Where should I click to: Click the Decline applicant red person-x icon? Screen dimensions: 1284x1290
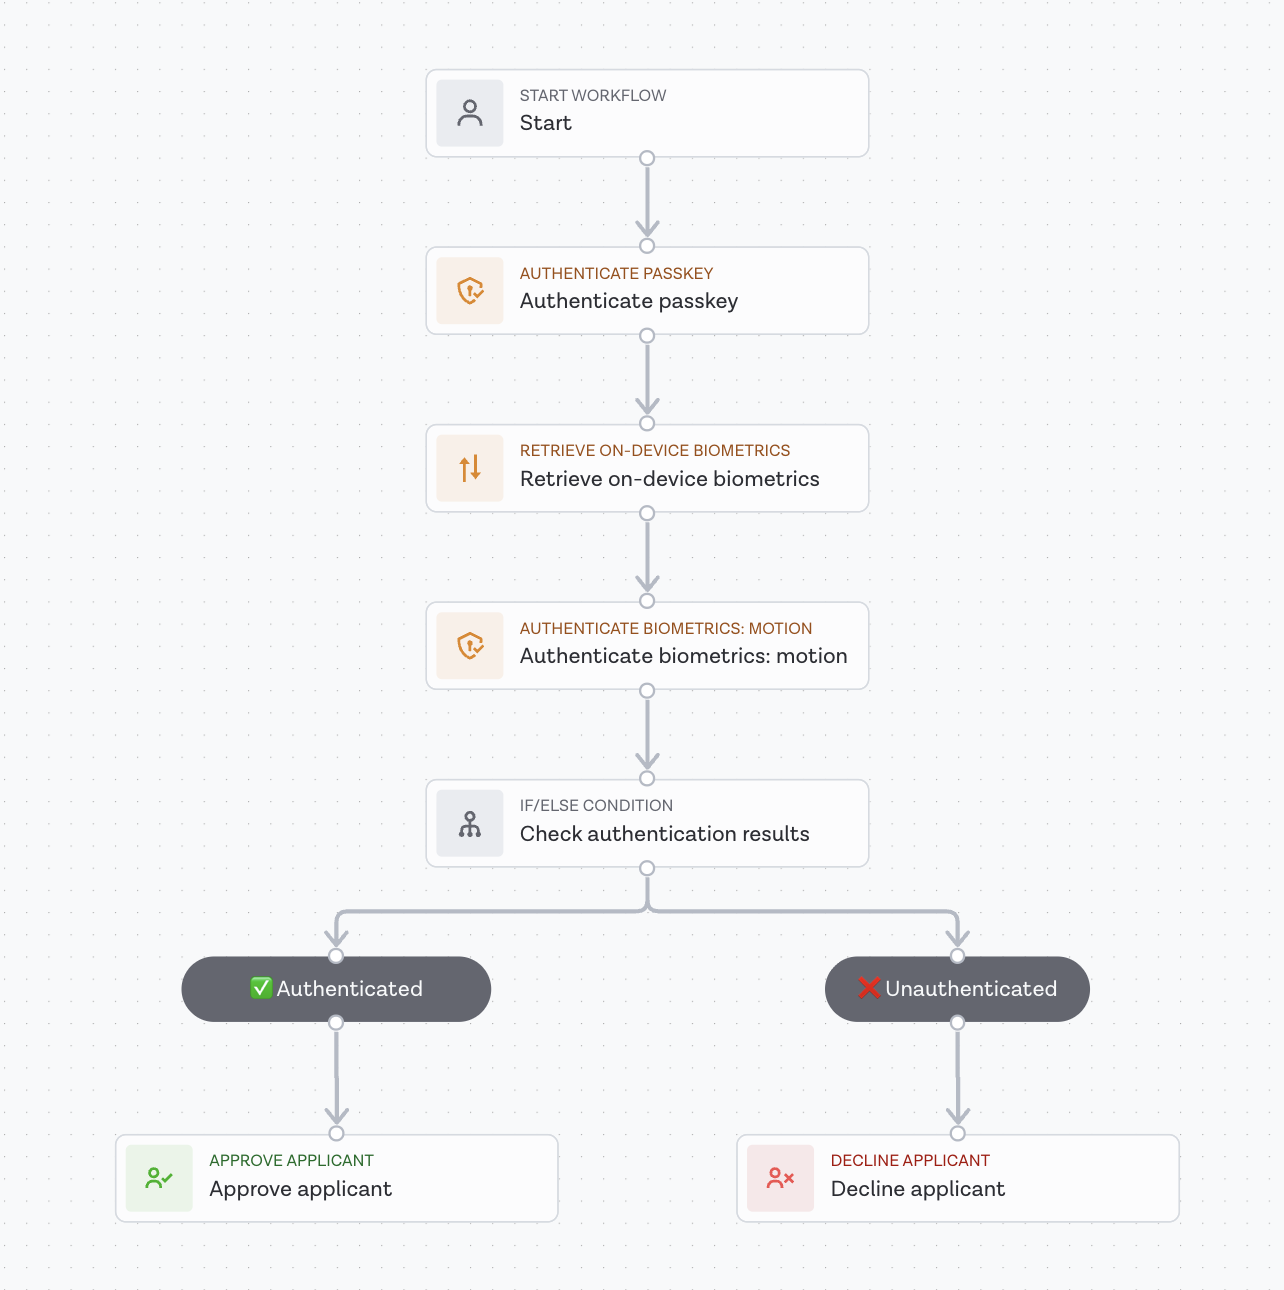pyautogui.click(x=780, y=1178)
